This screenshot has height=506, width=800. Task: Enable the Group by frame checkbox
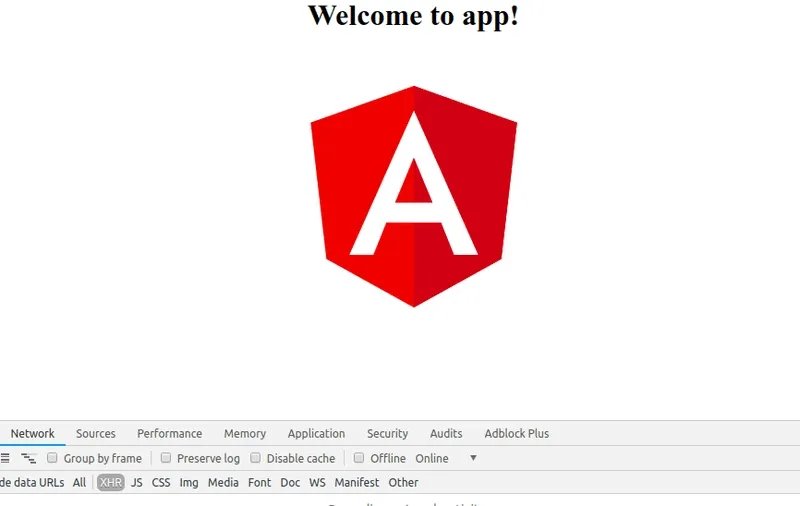(52, 458)
